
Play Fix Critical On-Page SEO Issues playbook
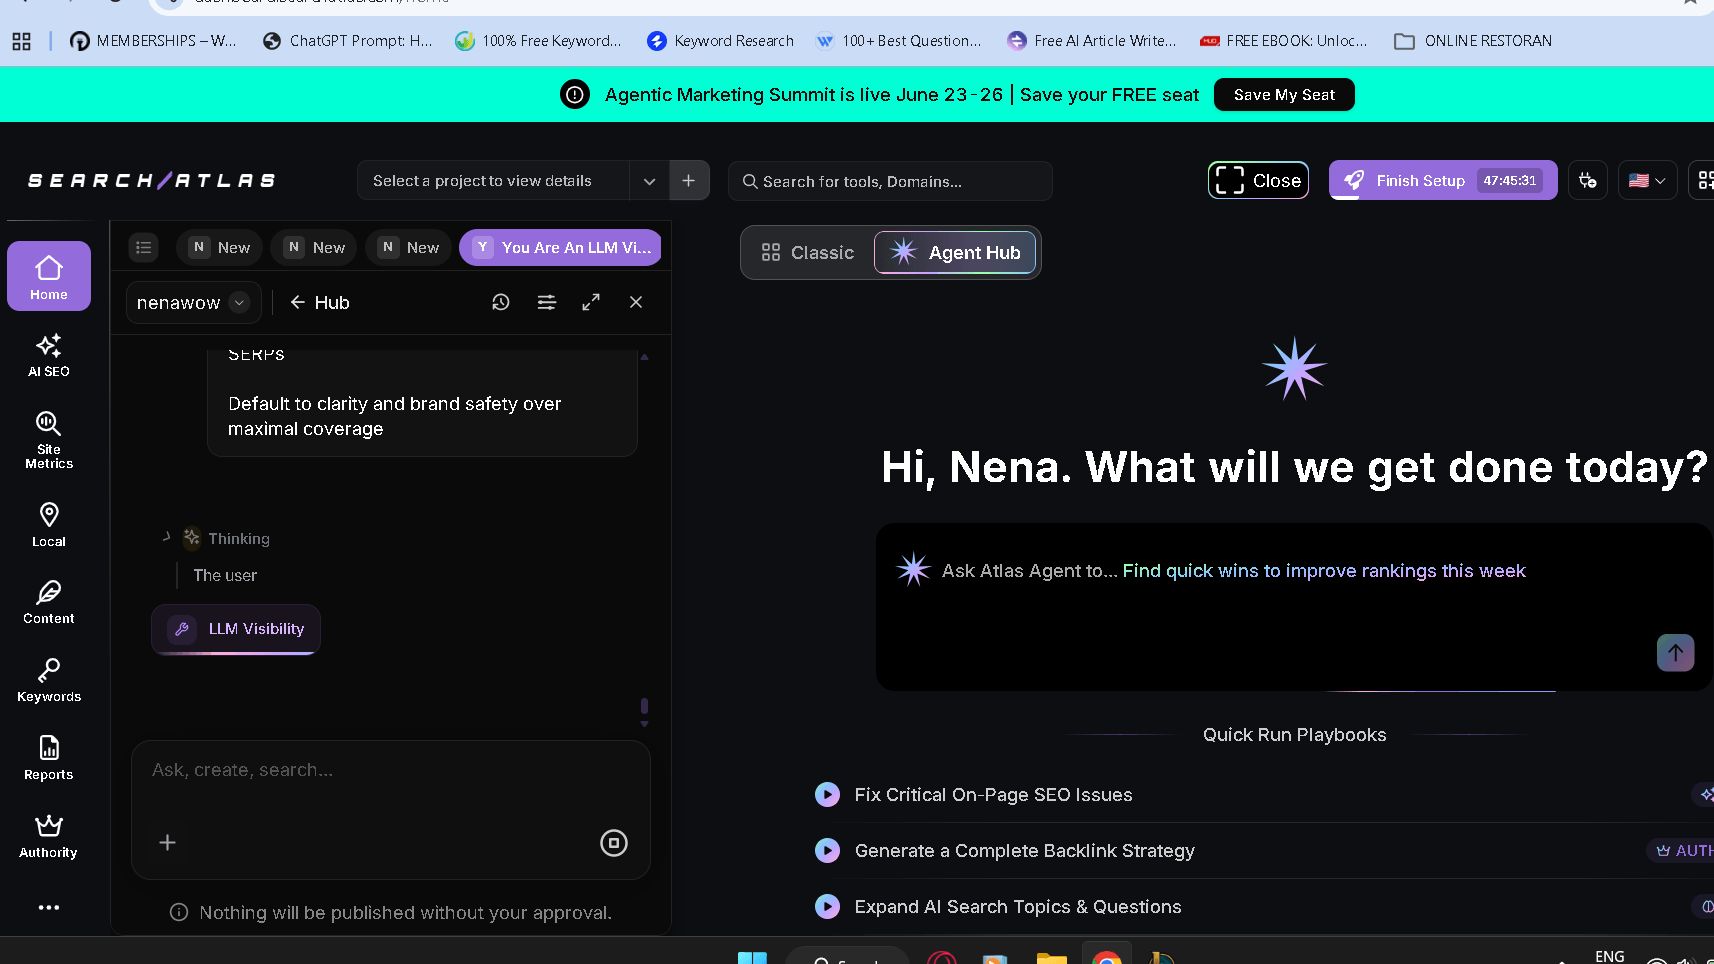pos(828,795)
